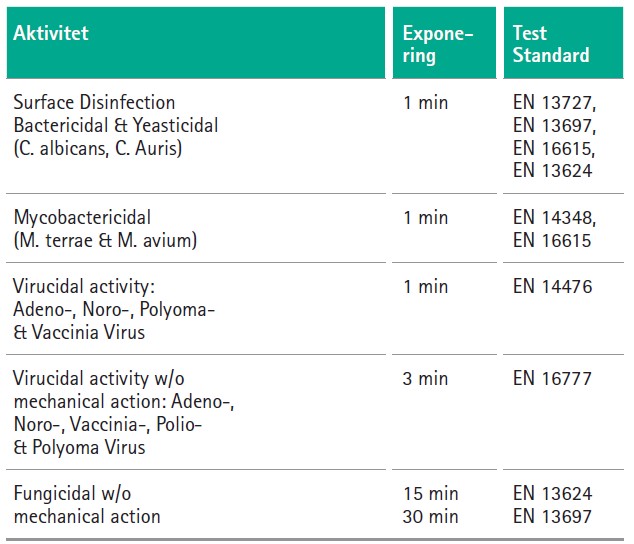The width and height of the screenshot is (634, 544).
Task: Select EN 14348 in Mycobactericidal row
Action: (554, 218)
